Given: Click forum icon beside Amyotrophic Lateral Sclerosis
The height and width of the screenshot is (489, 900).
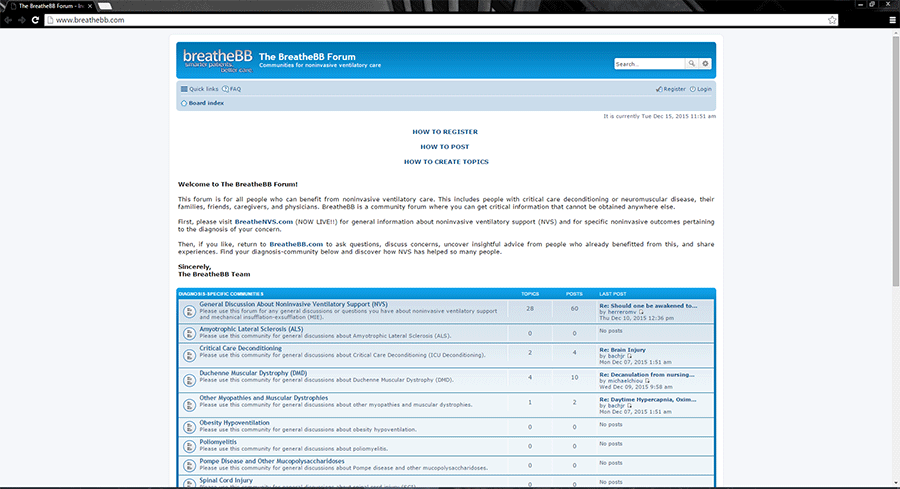Looking at the screenshot, I should [x=189, y=333].
